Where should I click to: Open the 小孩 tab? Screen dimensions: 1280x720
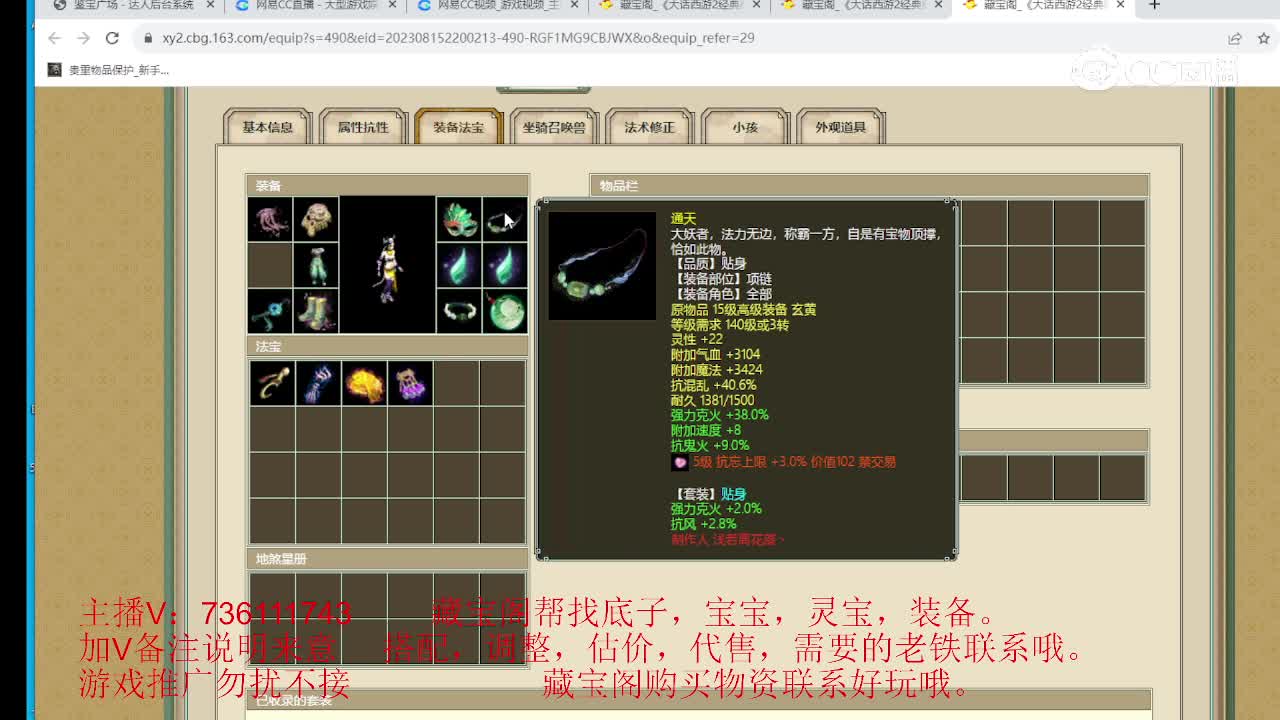(x=745, y=127)
